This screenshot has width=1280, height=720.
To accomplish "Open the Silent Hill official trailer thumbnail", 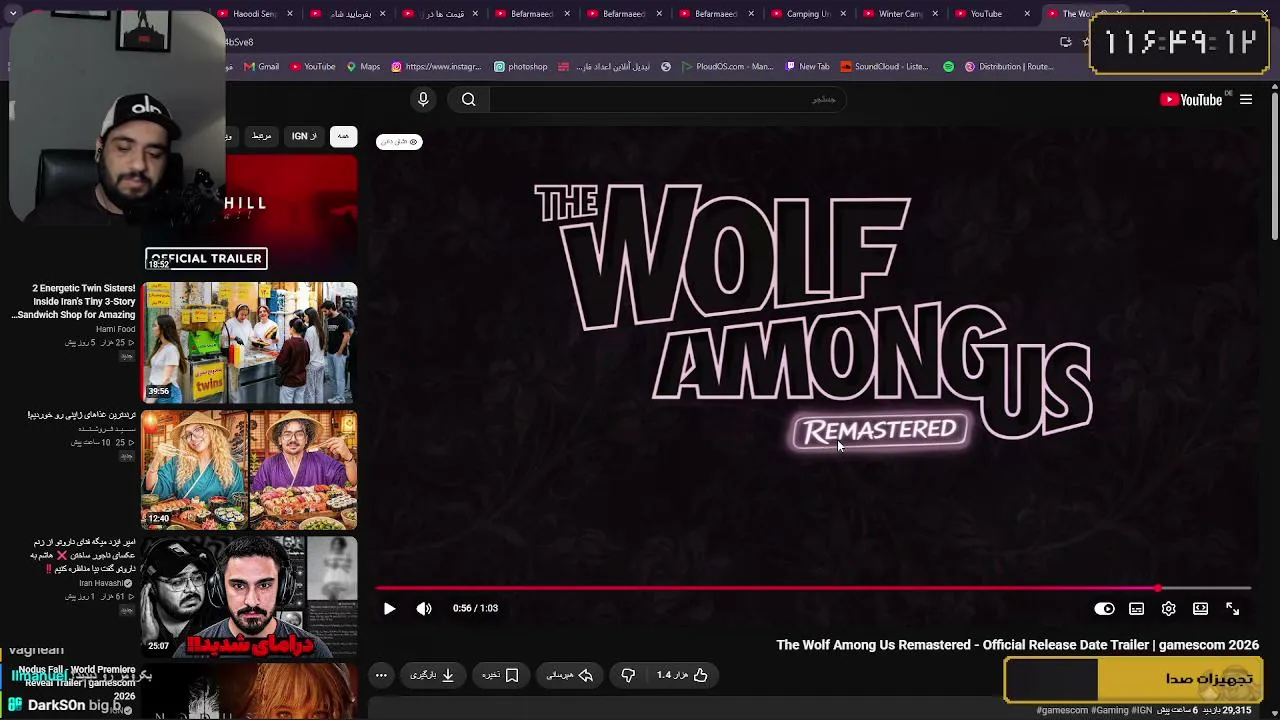I will pyautogui.click(x=250, y=214).
